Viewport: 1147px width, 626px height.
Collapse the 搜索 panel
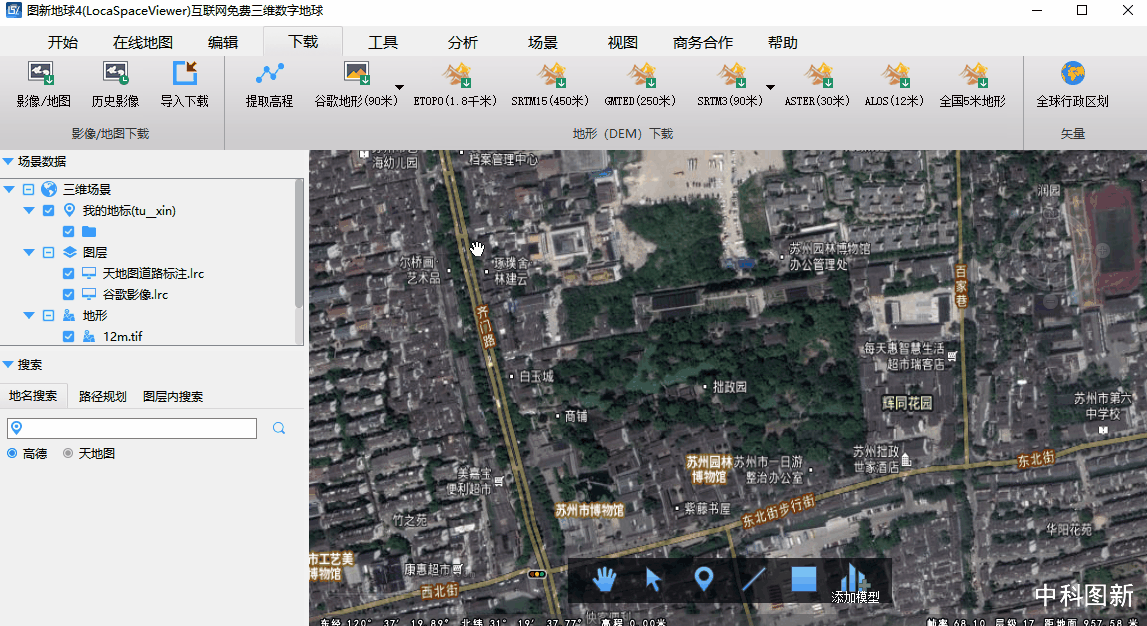point(8,364)
